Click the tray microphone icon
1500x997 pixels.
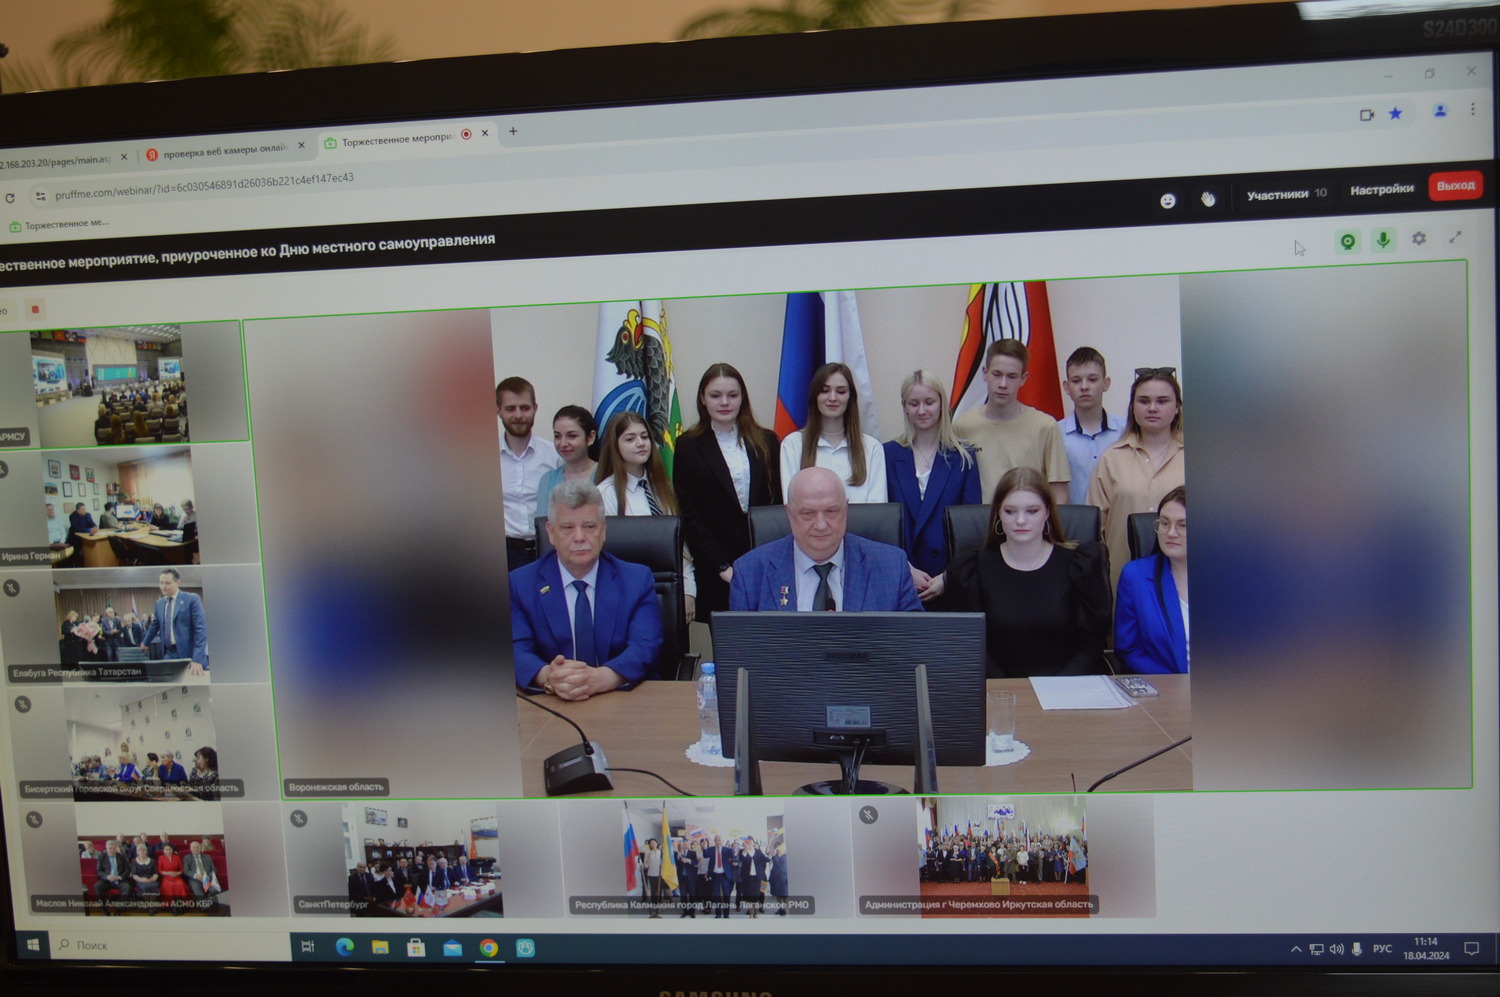[1357, 949]
